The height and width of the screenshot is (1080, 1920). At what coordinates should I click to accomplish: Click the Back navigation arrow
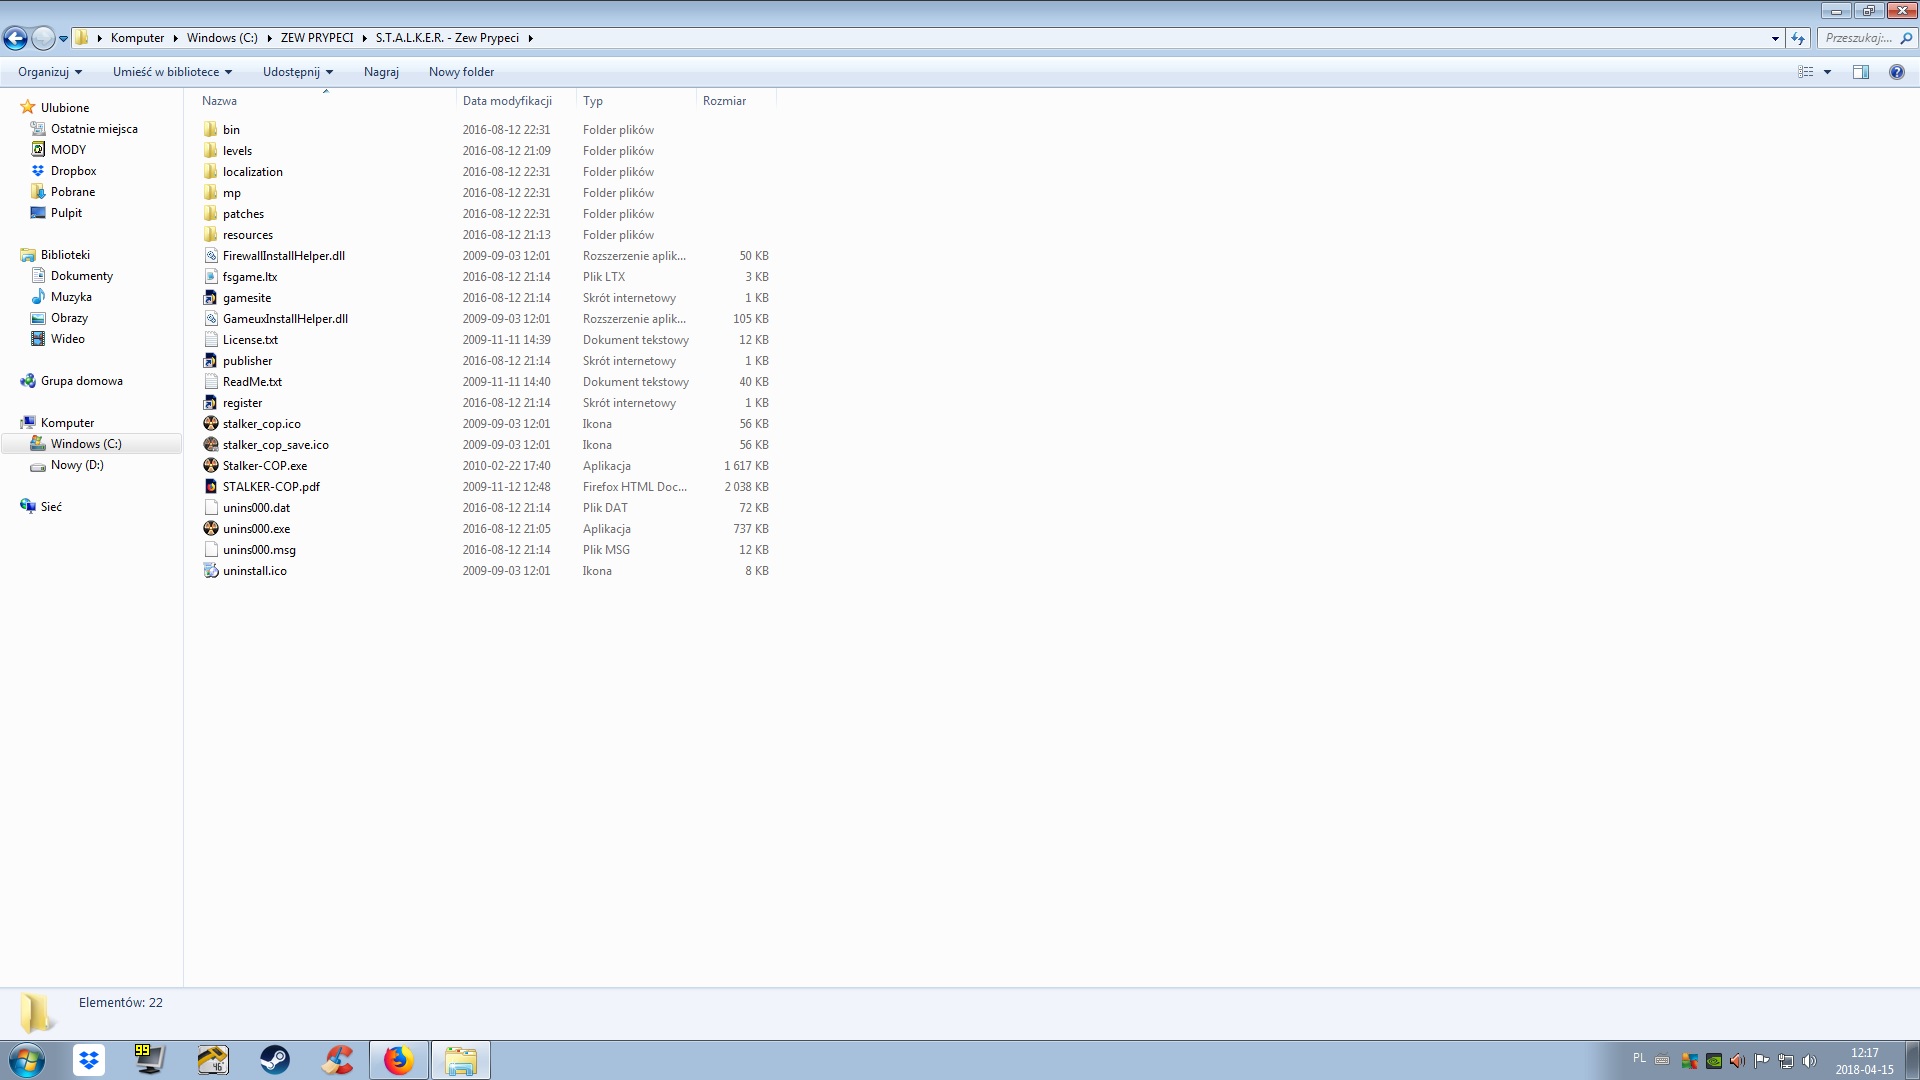point(15,38)
